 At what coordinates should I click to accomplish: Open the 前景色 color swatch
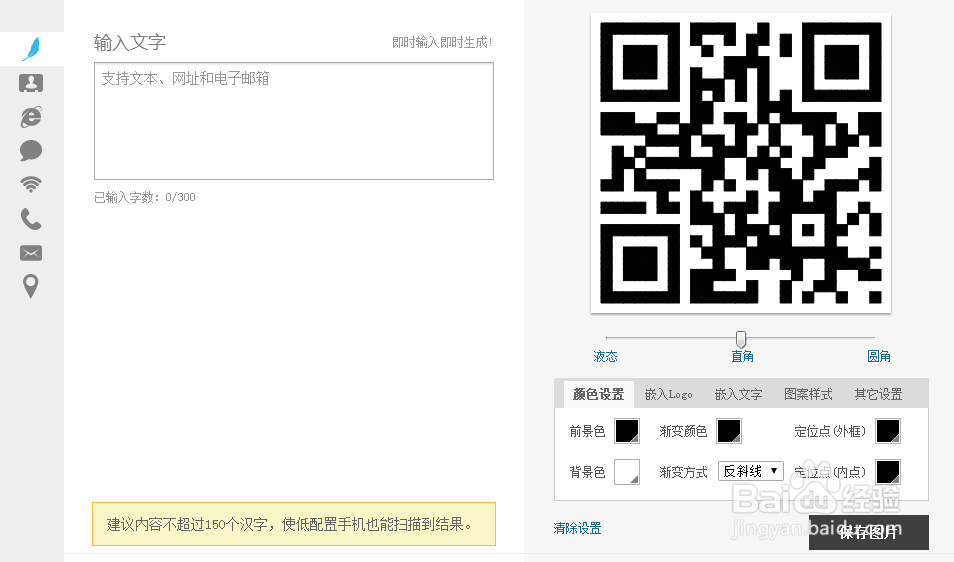(627, 431)
